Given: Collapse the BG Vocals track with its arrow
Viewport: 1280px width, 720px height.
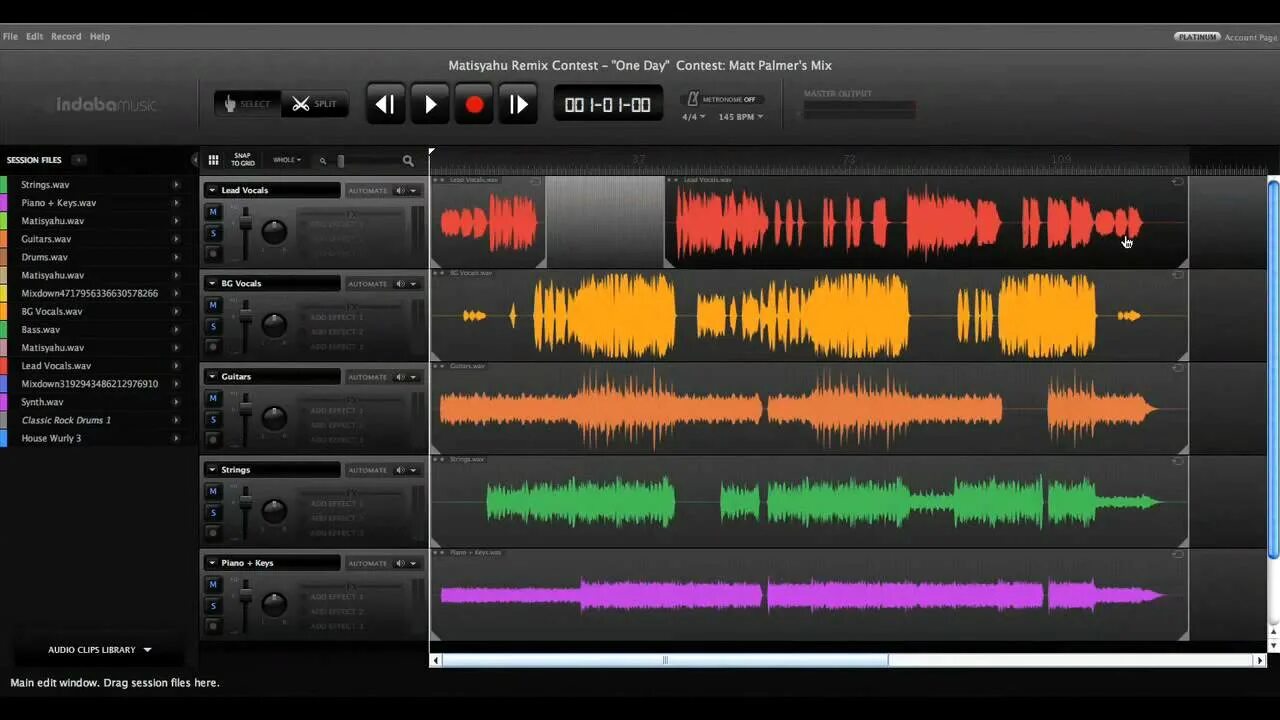Looking at the screenshot, I should pos(212,283).
